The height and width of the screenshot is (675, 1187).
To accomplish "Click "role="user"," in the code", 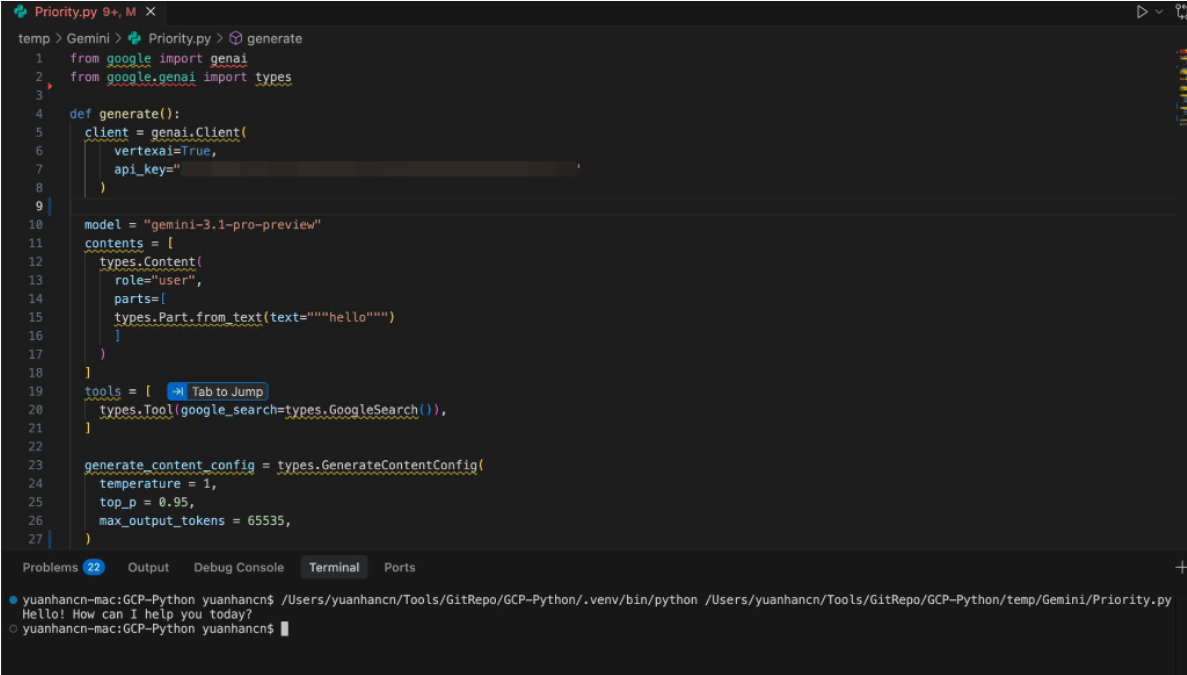I will pos(158,280).
